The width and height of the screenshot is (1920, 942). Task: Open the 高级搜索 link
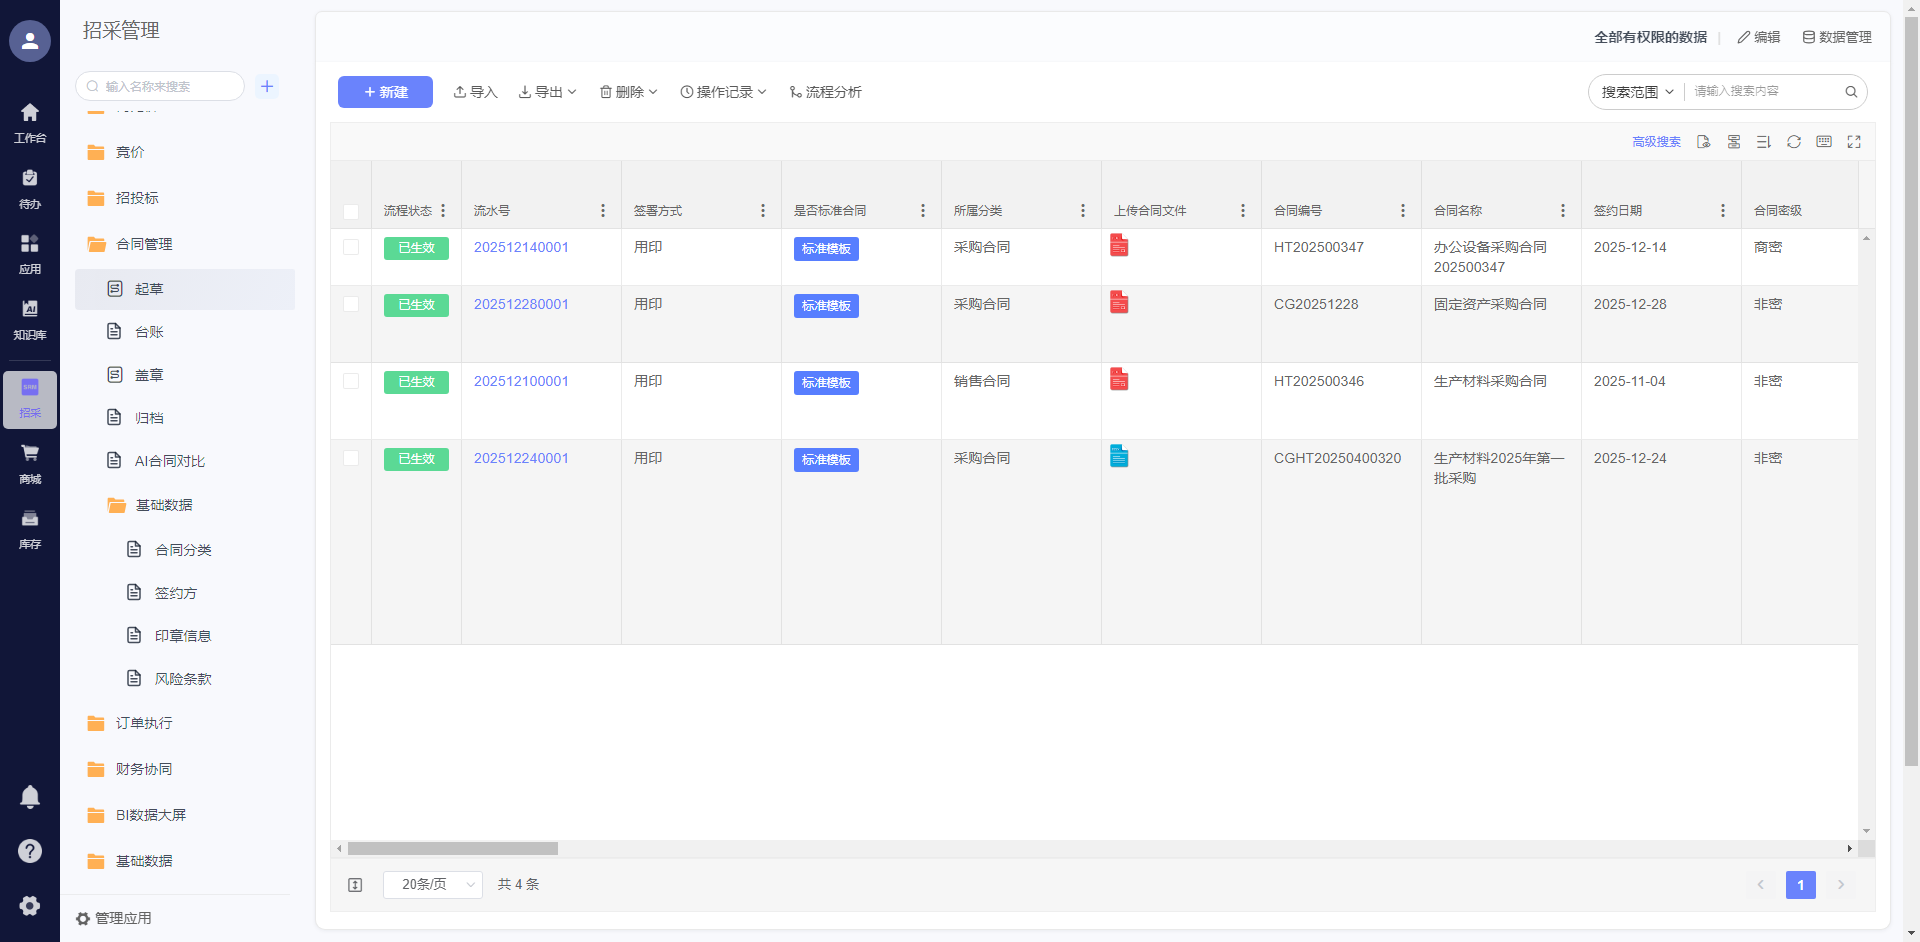[x=1656, y=142]
